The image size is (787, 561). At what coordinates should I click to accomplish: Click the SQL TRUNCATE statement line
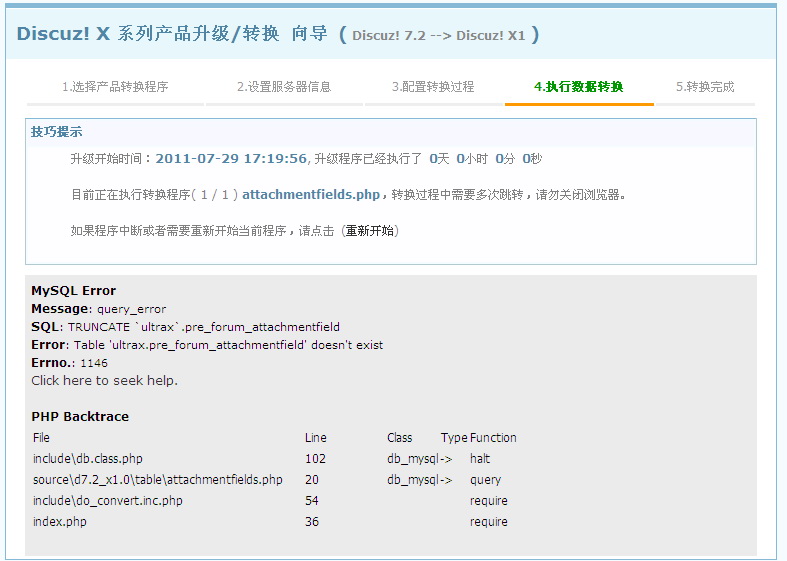point(185,327)
